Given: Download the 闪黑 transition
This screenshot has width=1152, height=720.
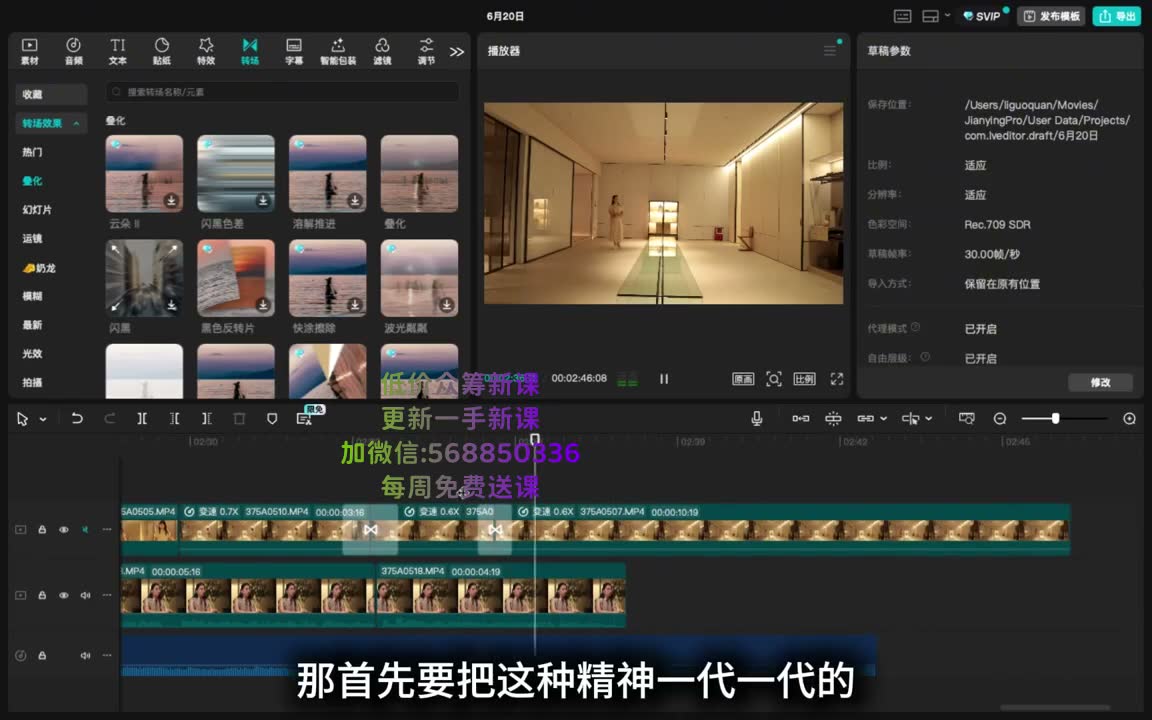Looking at the screenshot, I should [171, 305].
